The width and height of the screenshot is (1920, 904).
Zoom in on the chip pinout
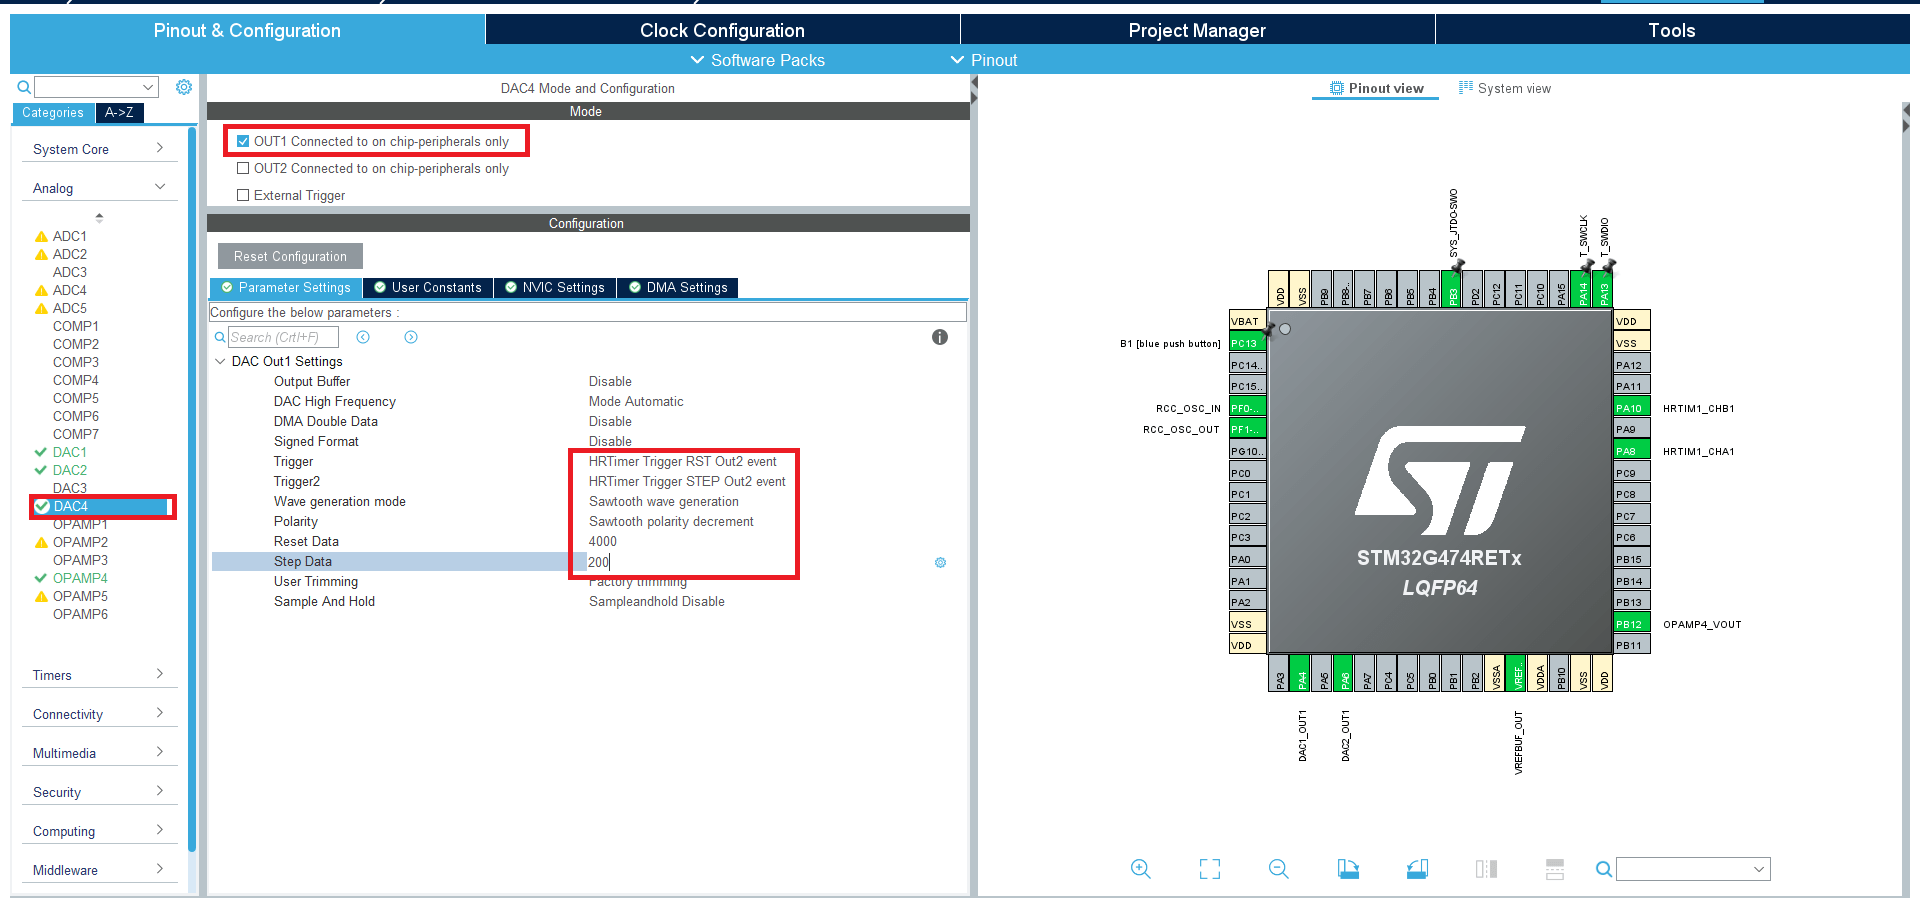tap(1140, 869)
